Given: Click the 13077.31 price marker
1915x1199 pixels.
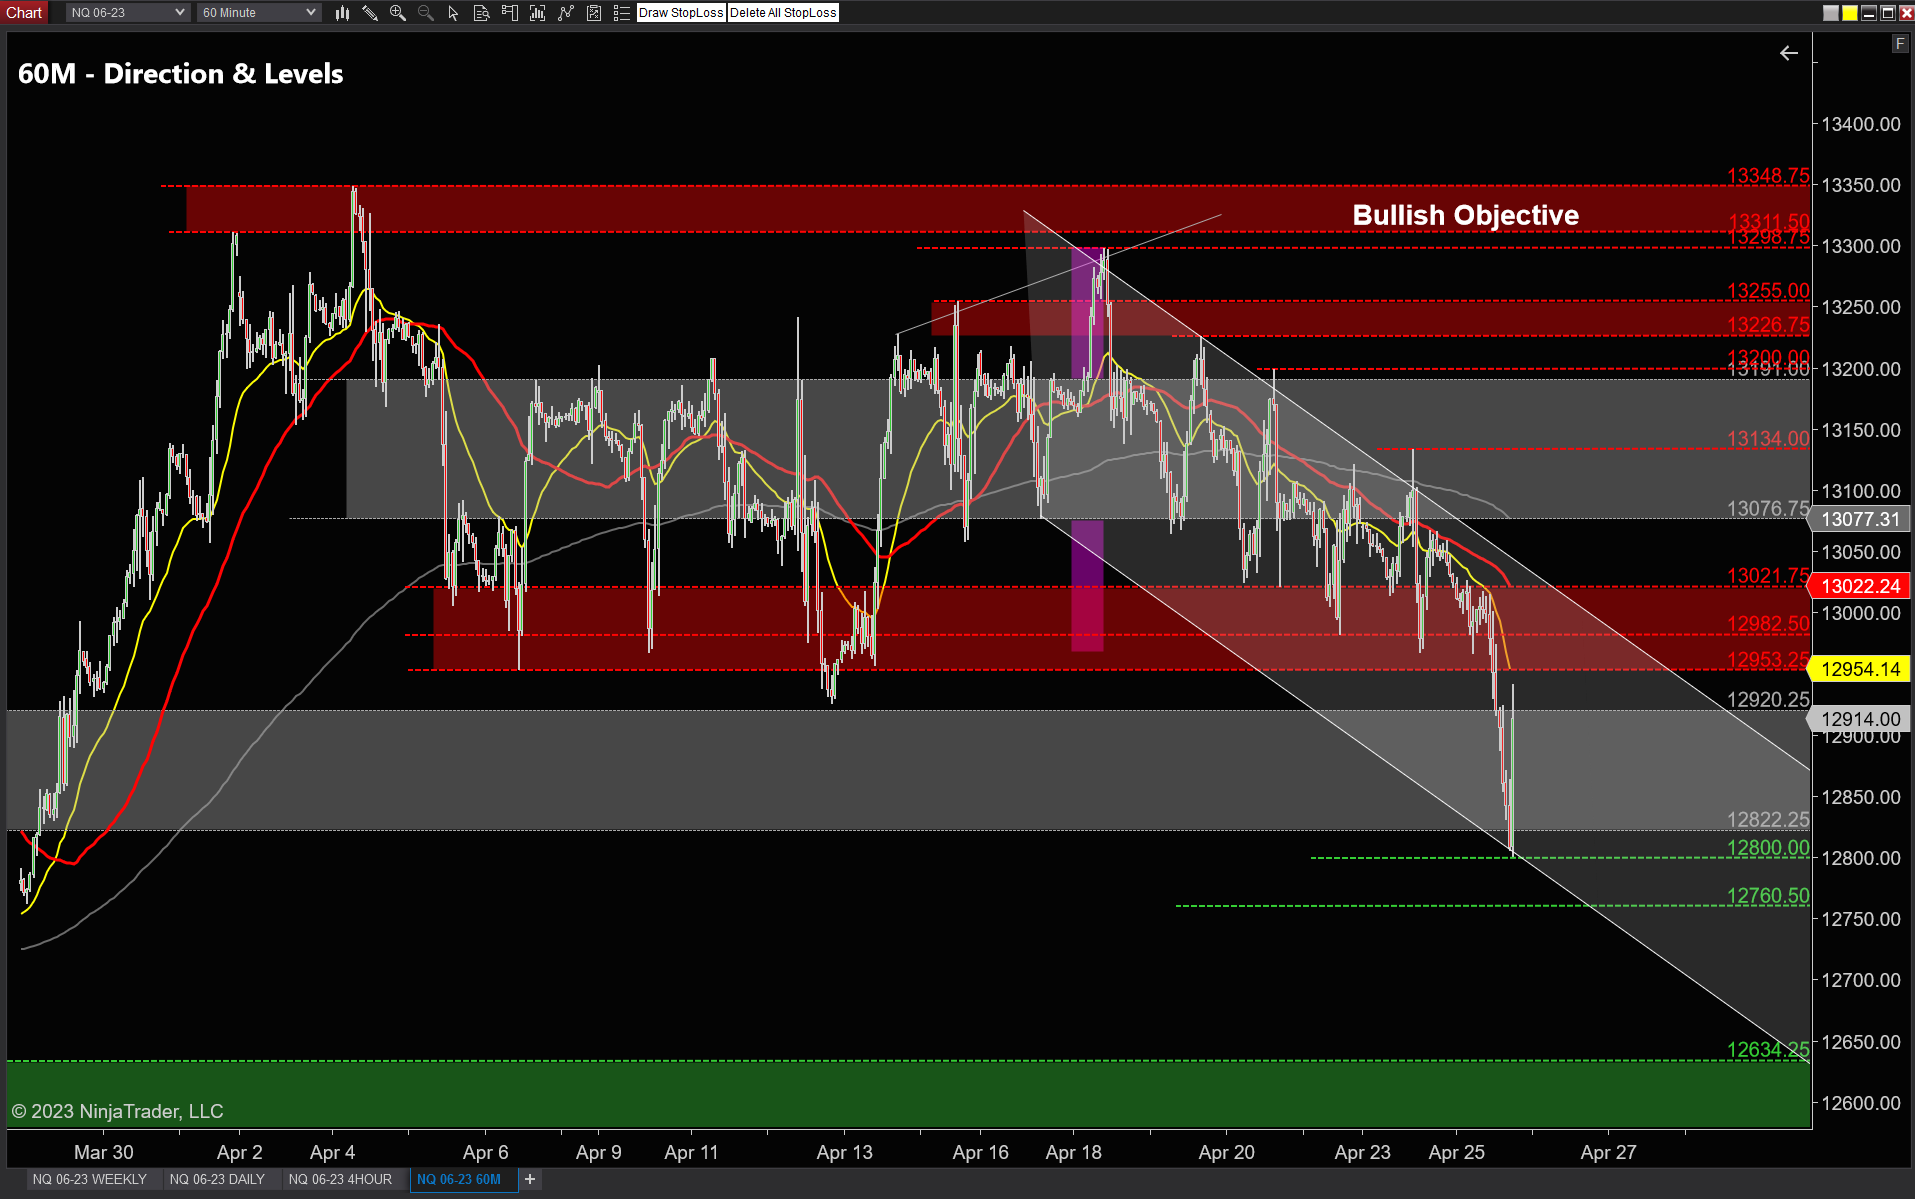Looking at the screenshot, I should pos(1860,519).
